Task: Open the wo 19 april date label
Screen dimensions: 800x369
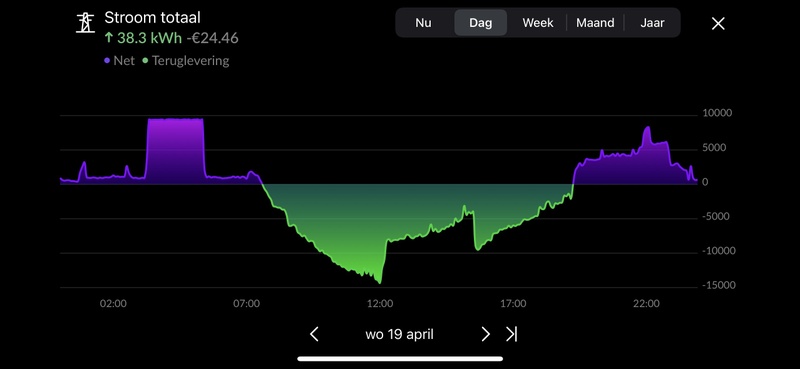Action: (399, 334)
